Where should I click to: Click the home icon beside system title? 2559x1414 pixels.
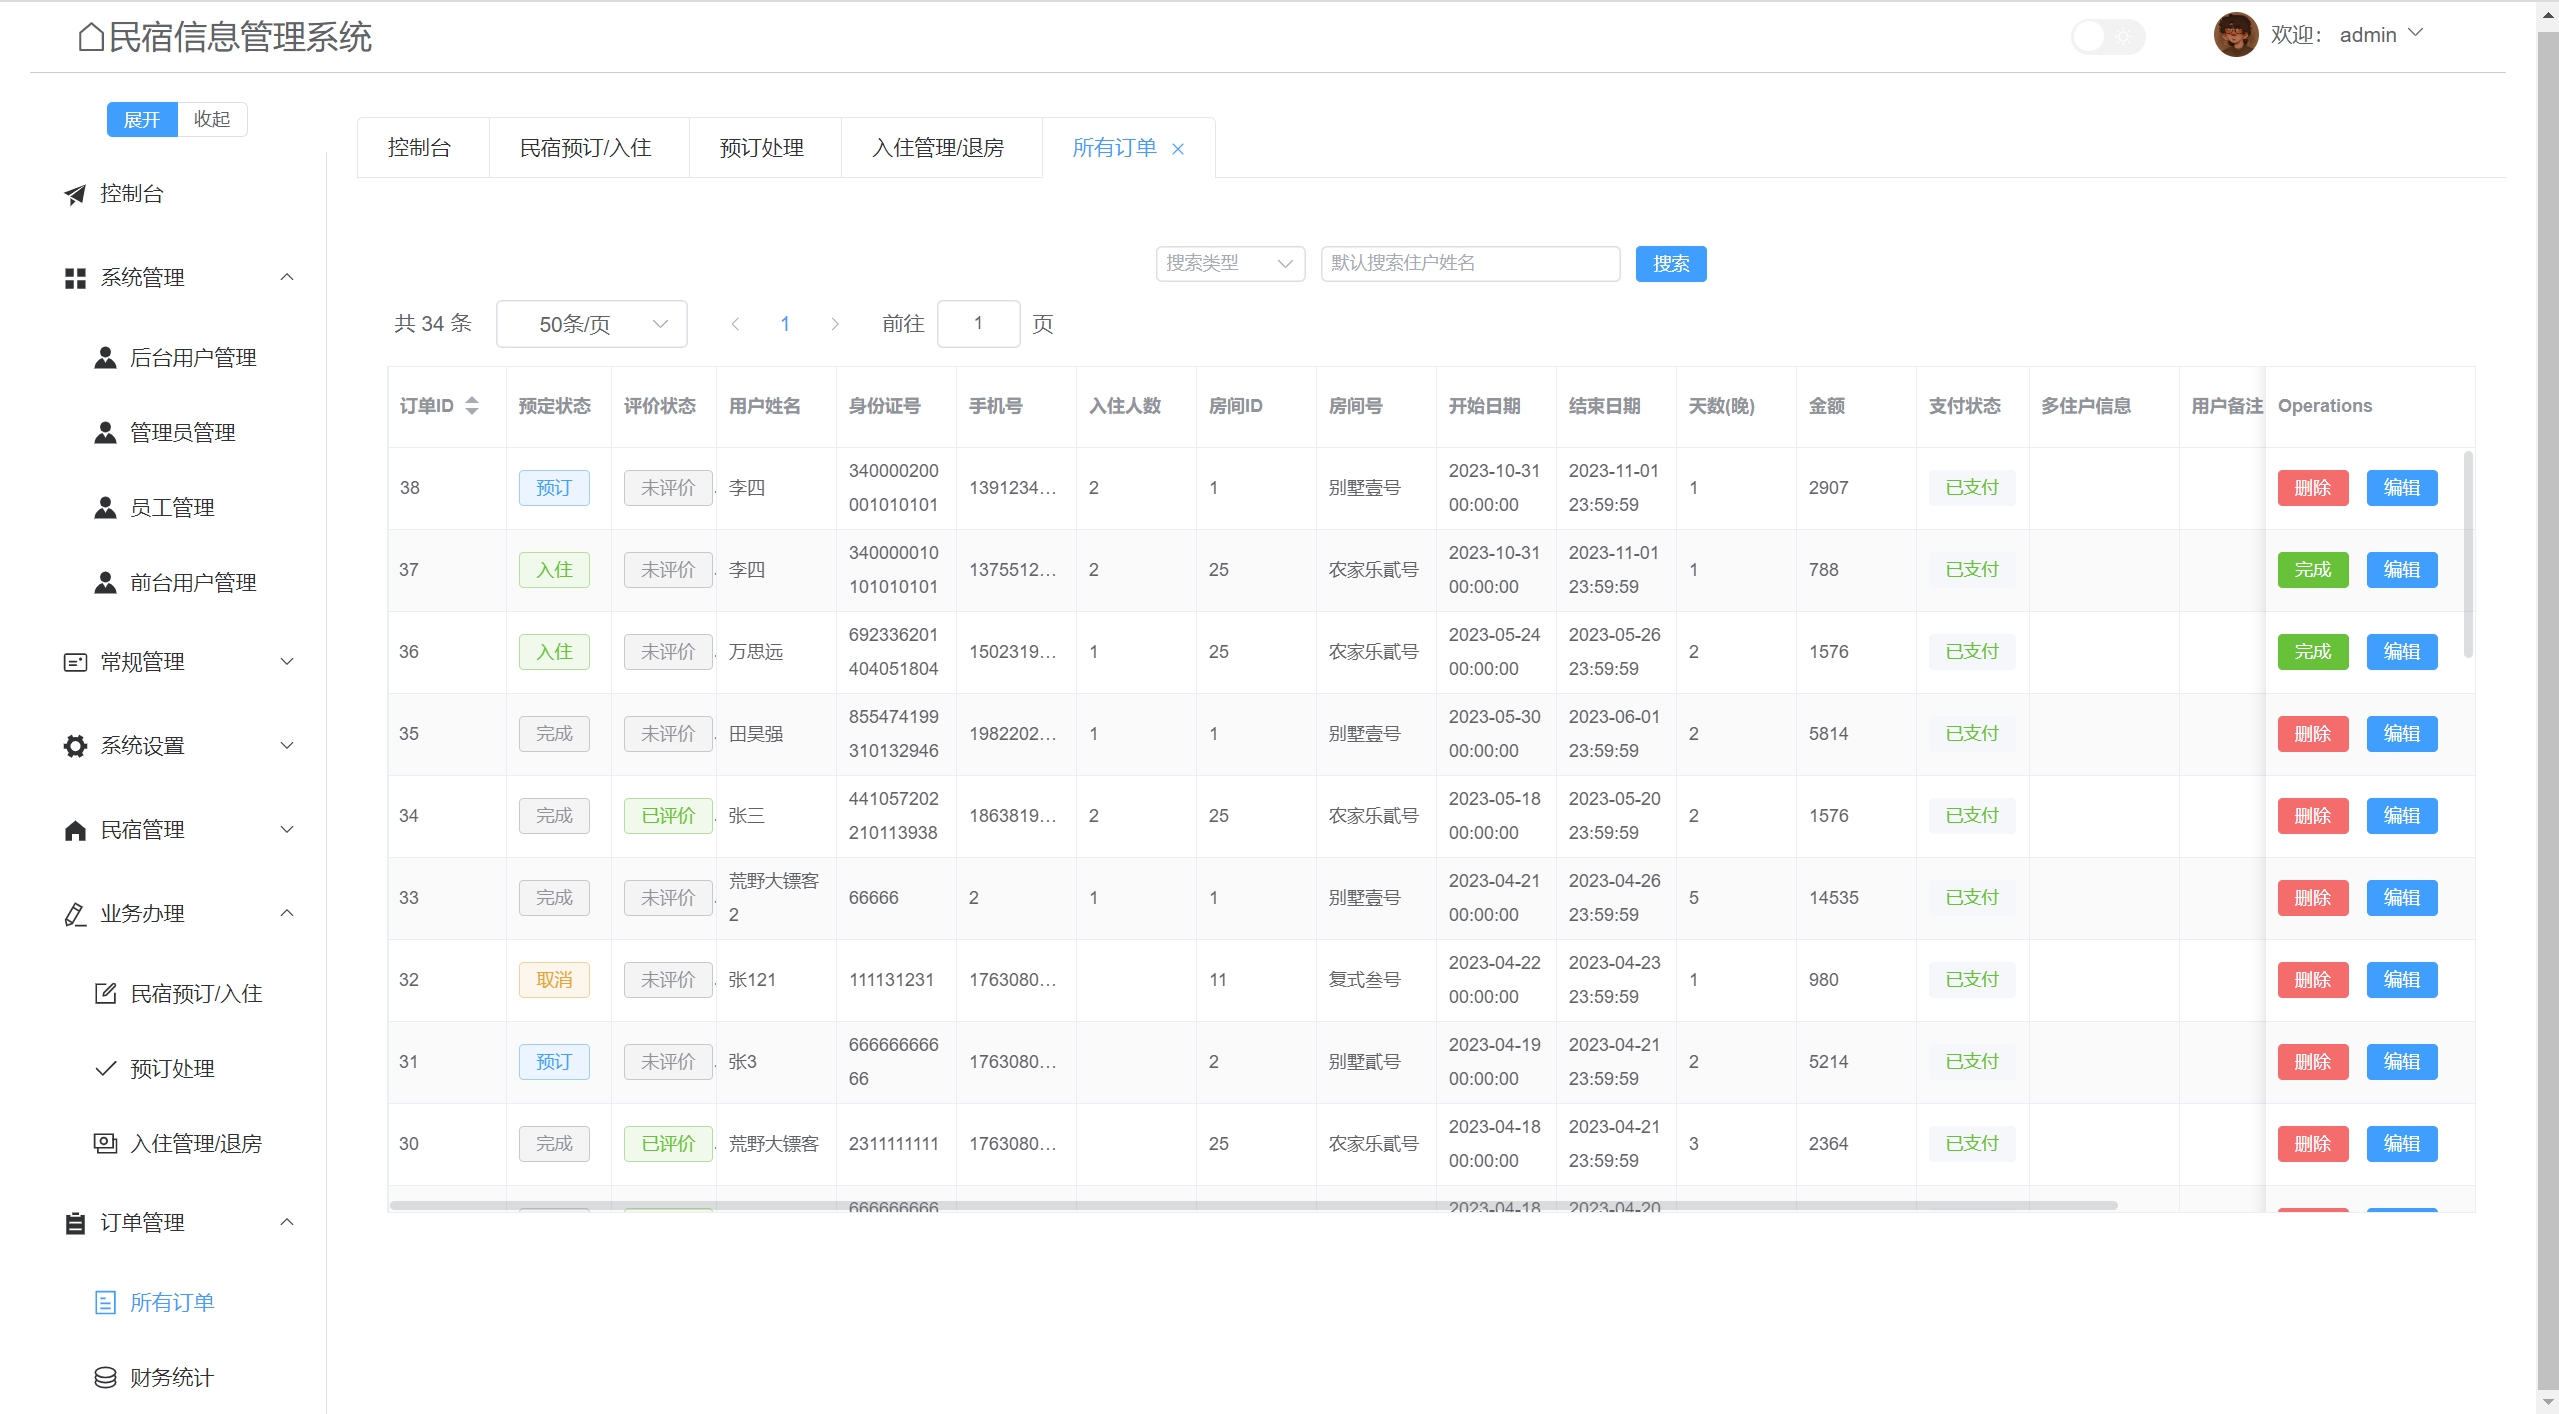[91, 38]
